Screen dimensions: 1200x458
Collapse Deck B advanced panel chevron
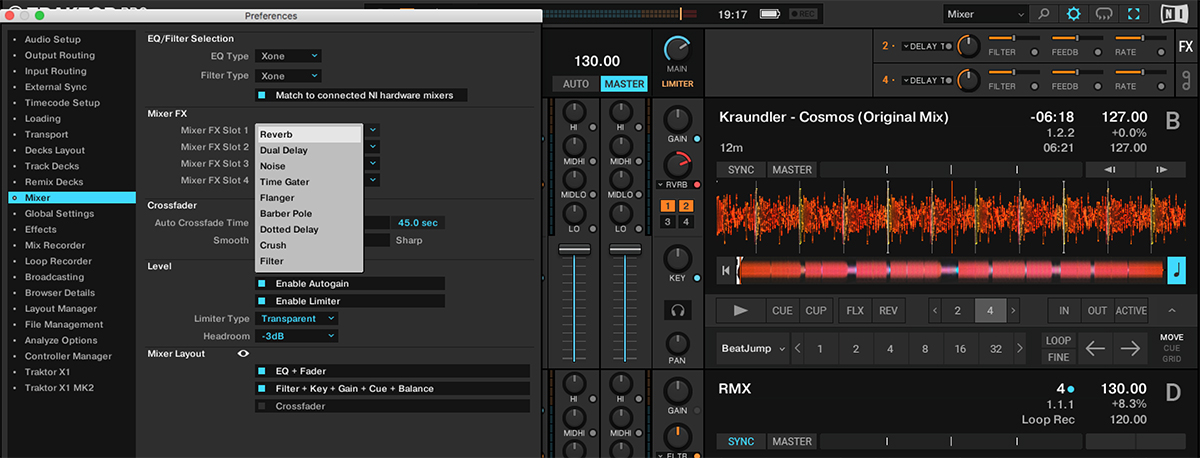(x=1172, y=310)
